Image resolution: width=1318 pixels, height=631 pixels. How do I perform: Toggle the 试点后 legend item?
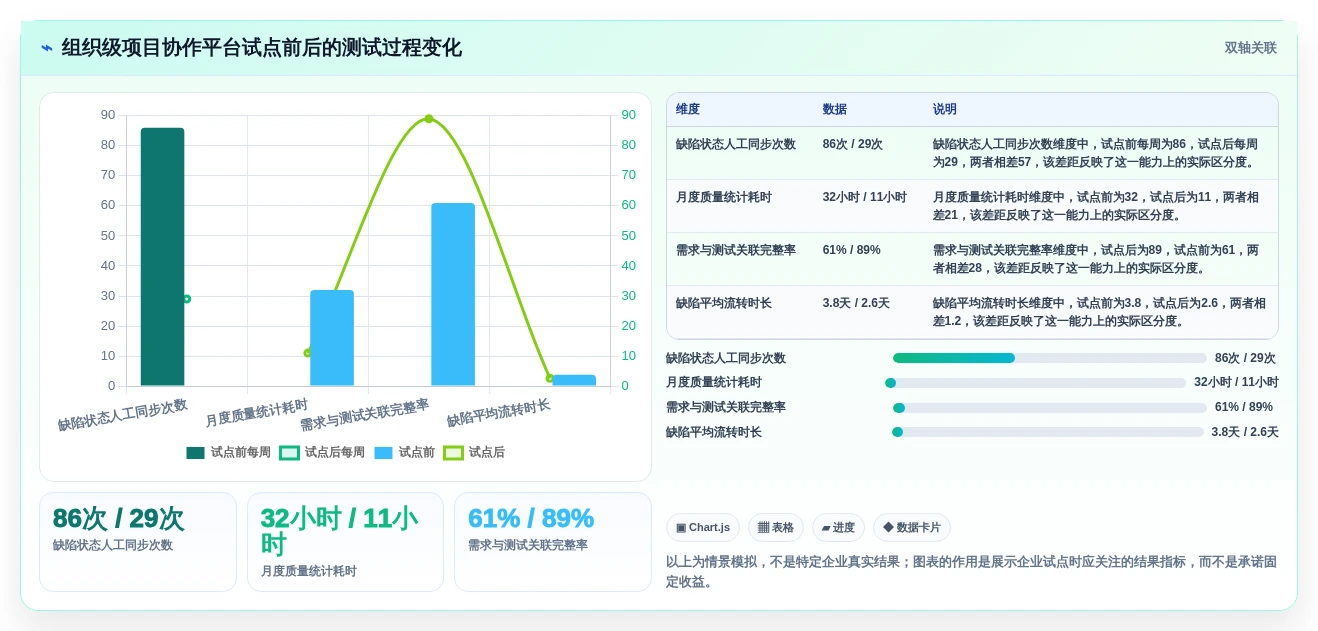474,452
